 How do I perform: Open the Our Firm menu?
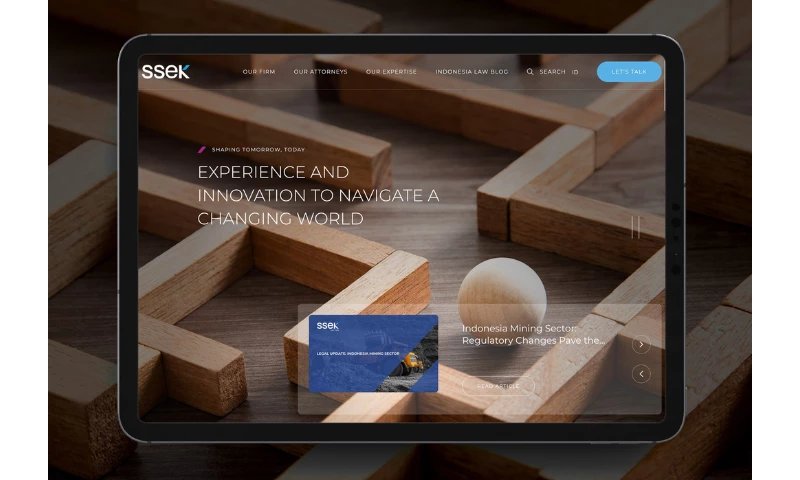click(259, 72)
